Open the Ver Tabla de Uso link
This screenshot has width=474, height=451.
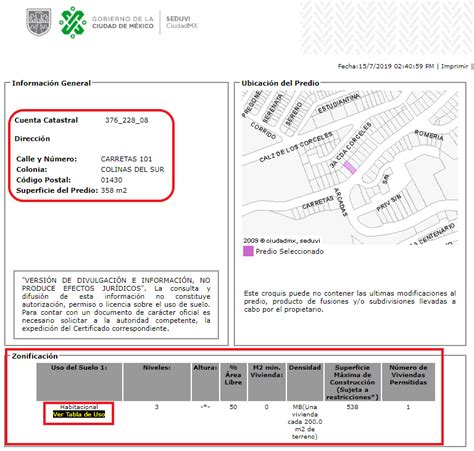79,414
